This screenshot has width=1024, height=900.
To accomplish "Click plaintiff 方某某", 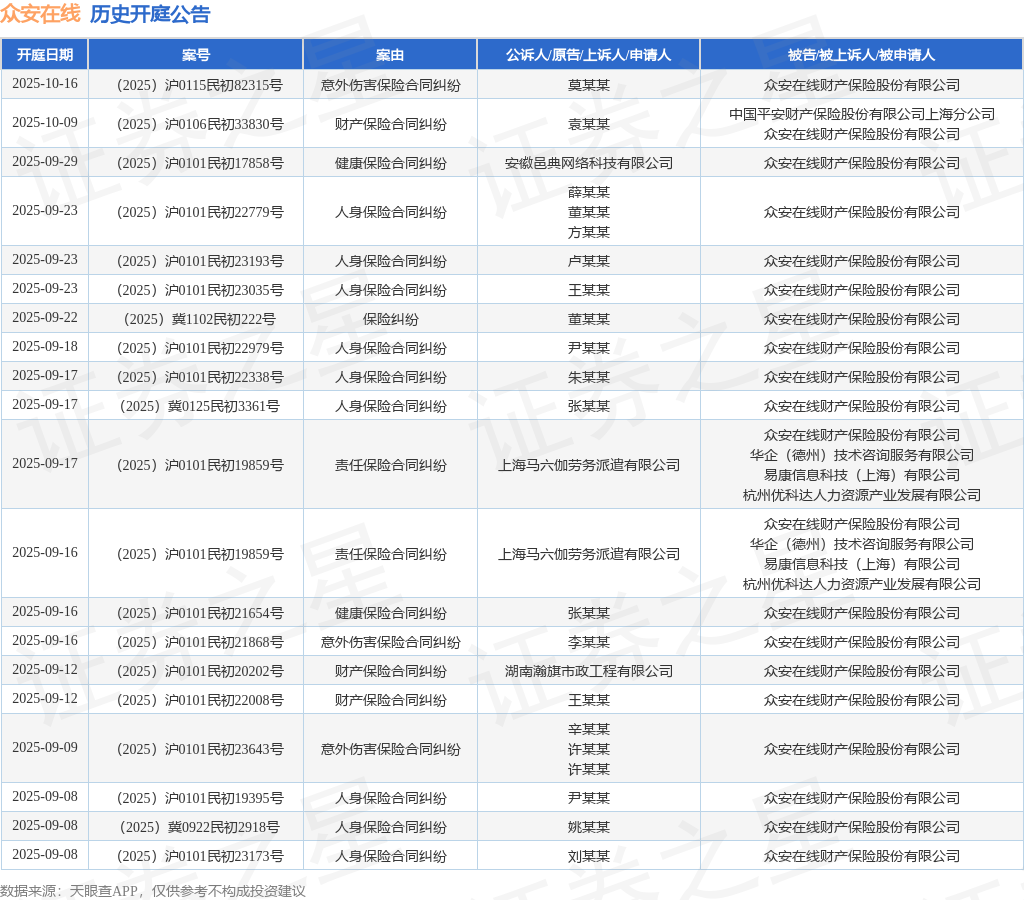I will coord(588,233).
